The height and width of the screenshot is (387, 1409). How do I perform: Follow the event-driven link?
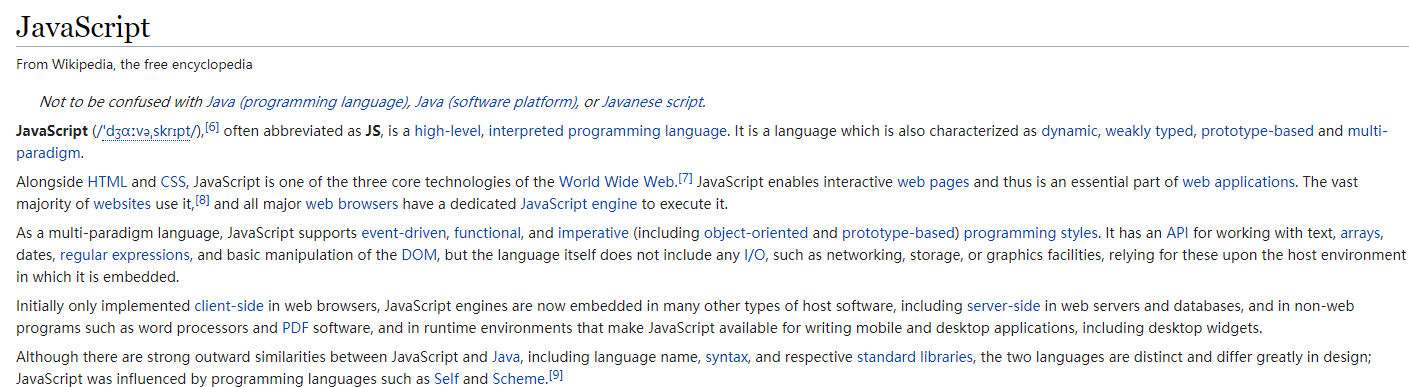tap(403, 233)
